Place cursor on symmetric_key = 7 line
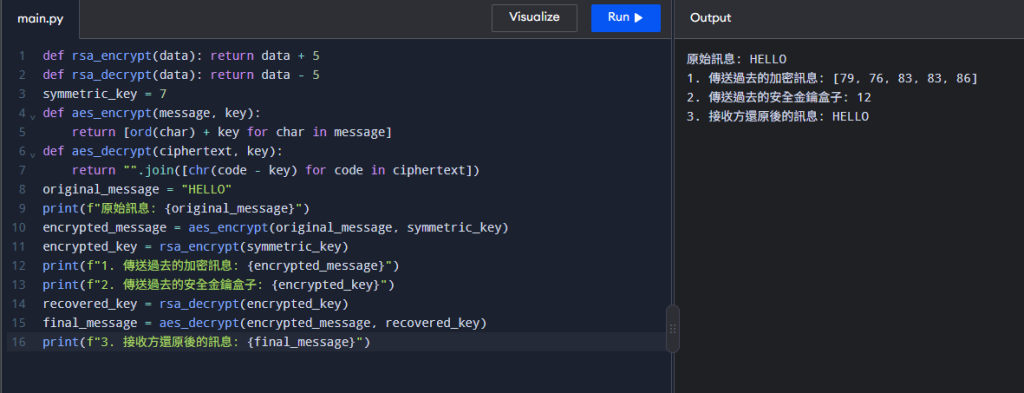The height and width of the screenshot is (393, 1024). tap(104, 94)
